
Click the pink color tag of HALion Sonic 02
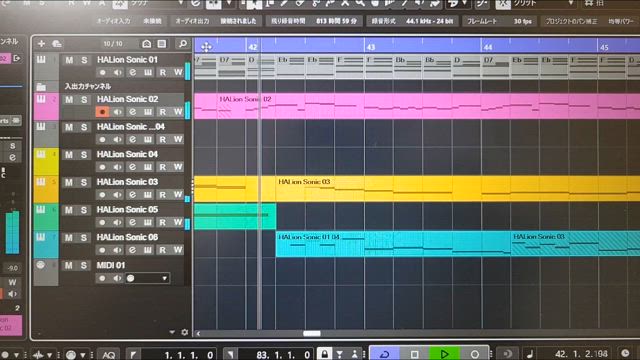(x=46, y=106)
